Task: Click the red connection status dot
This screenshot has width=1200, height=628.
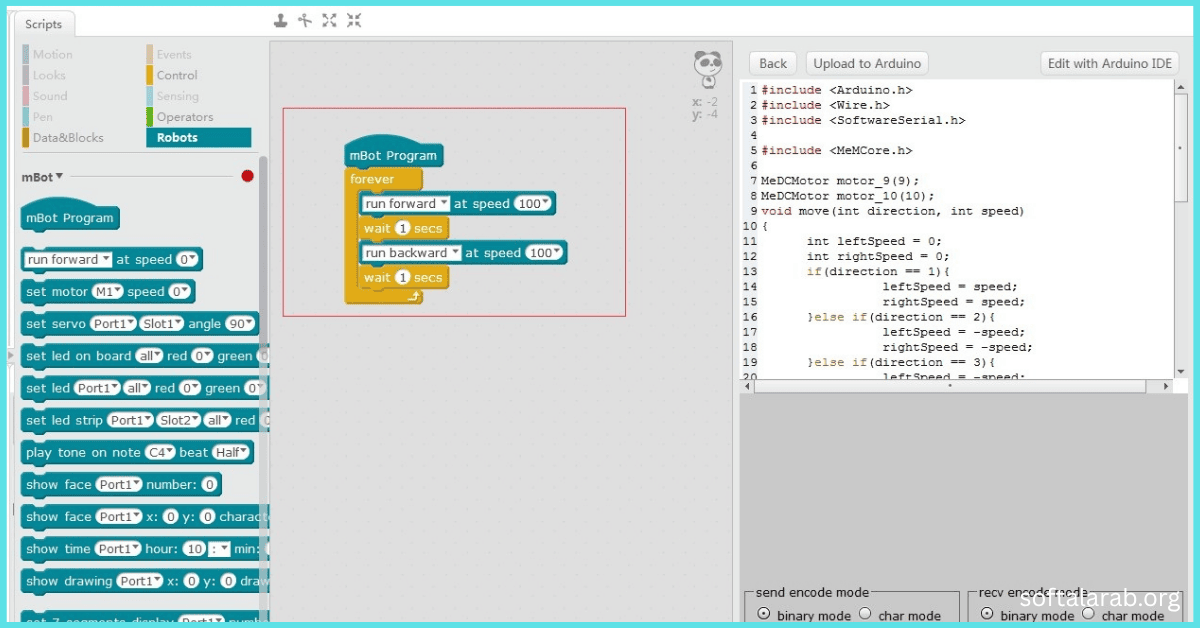Action: point(247,176)
